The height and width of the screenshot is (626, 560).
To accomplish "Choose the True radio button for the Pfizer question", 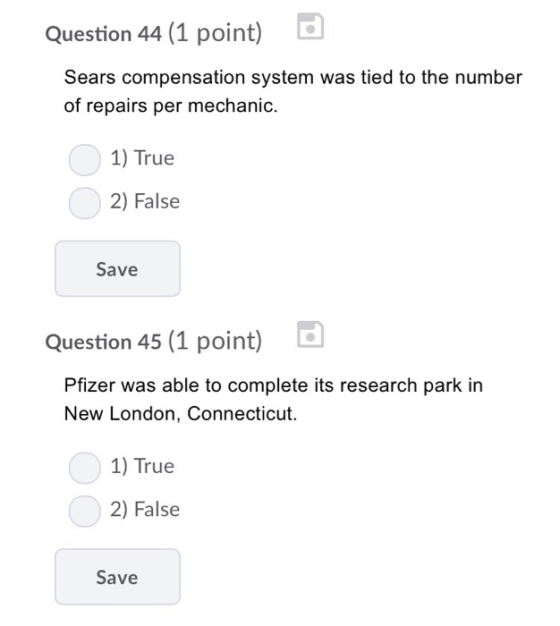I will [x=85, y=468].
